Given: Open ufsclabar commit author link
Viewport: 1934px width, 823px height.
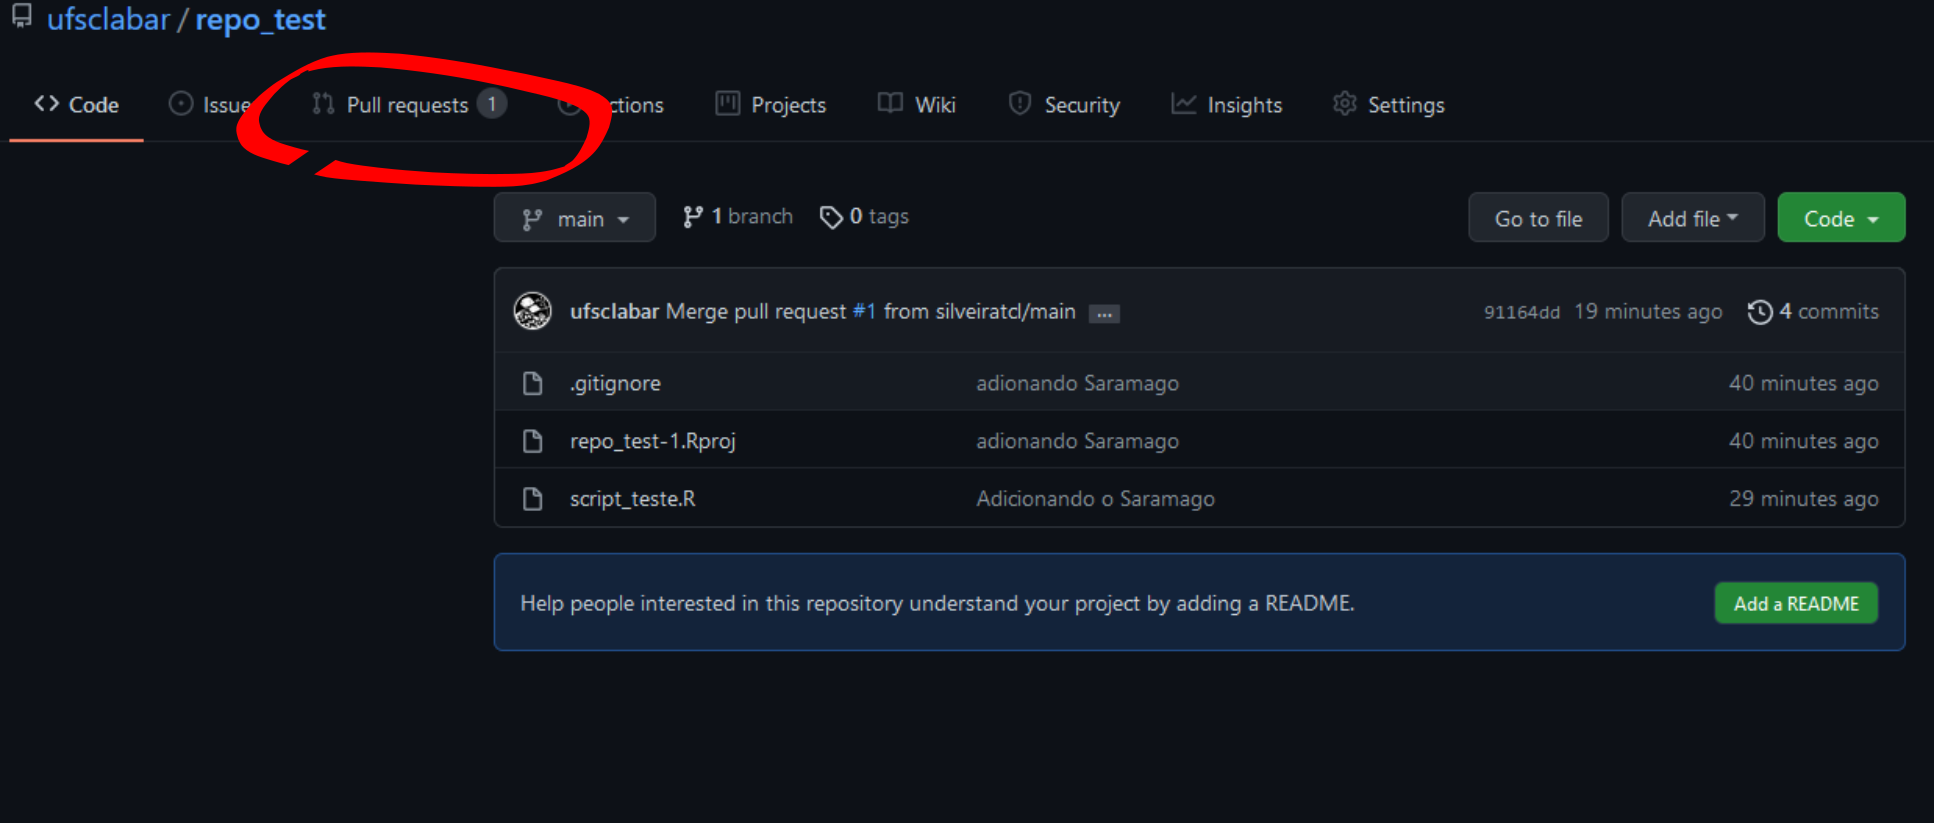Looking at the screenshot, I should [x=614, y=311].
